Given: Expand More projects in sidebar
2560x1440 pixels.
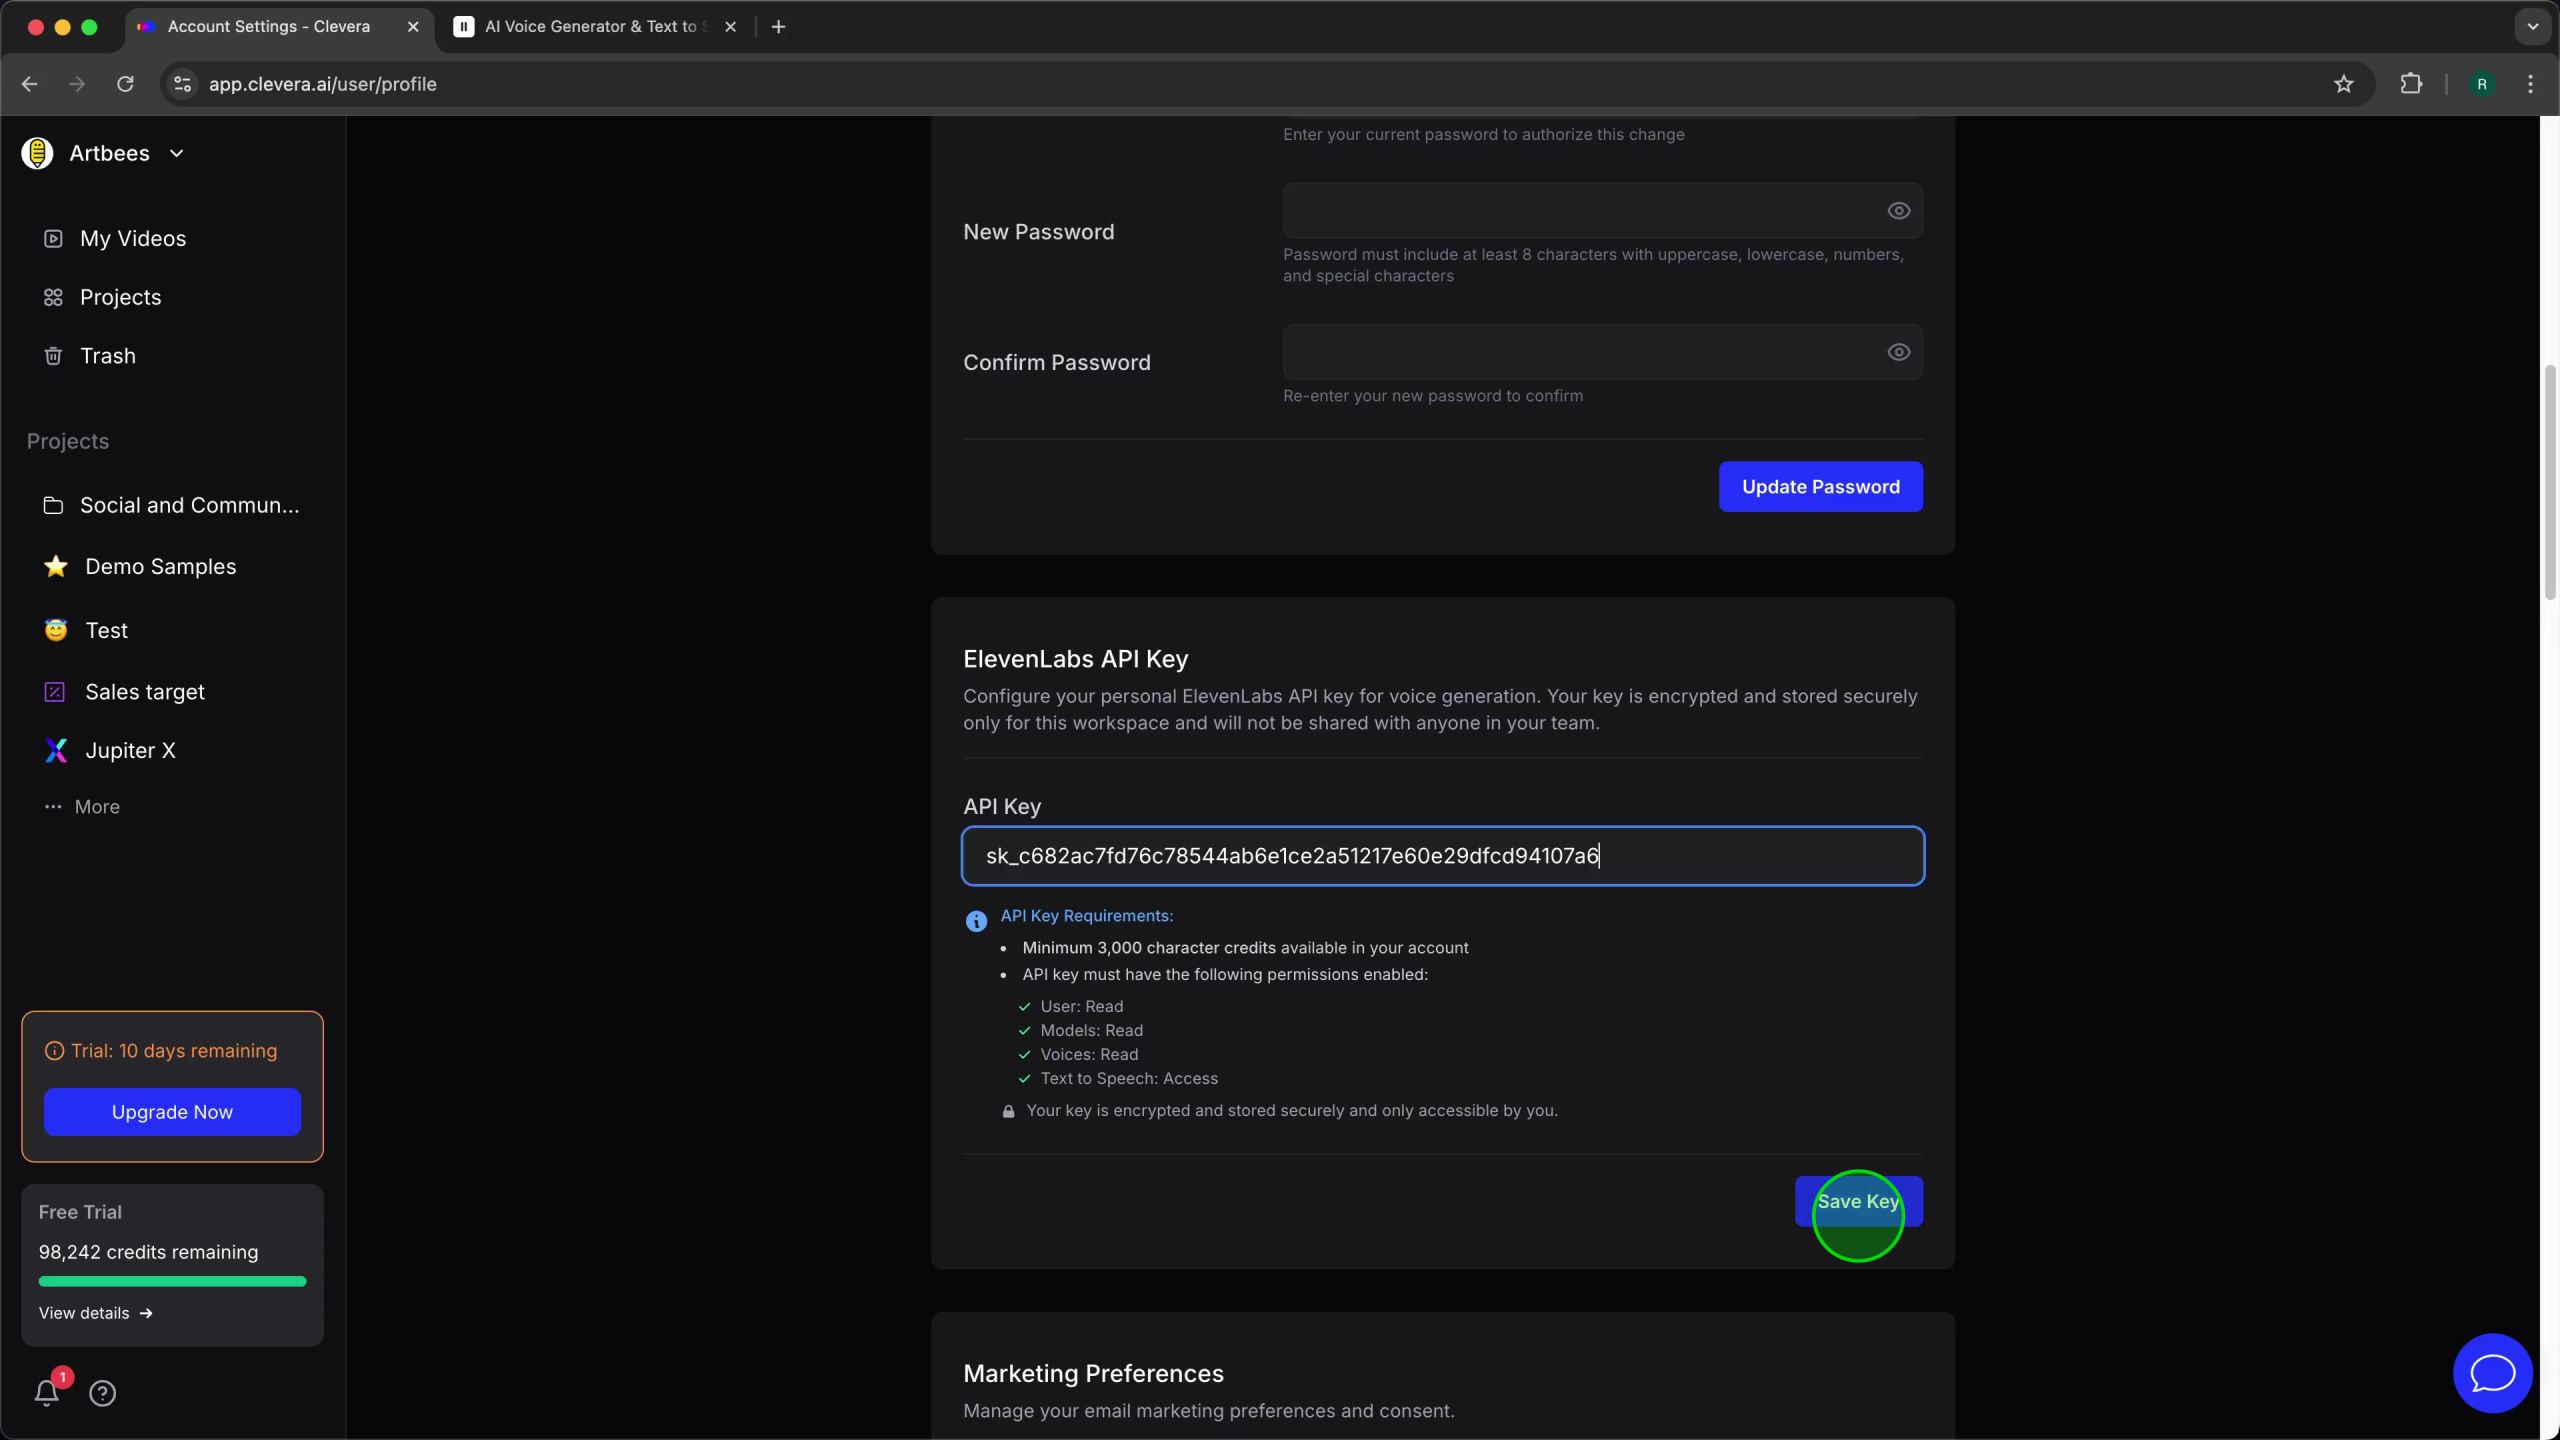Looking at the screenshot, I should [96, 807].
